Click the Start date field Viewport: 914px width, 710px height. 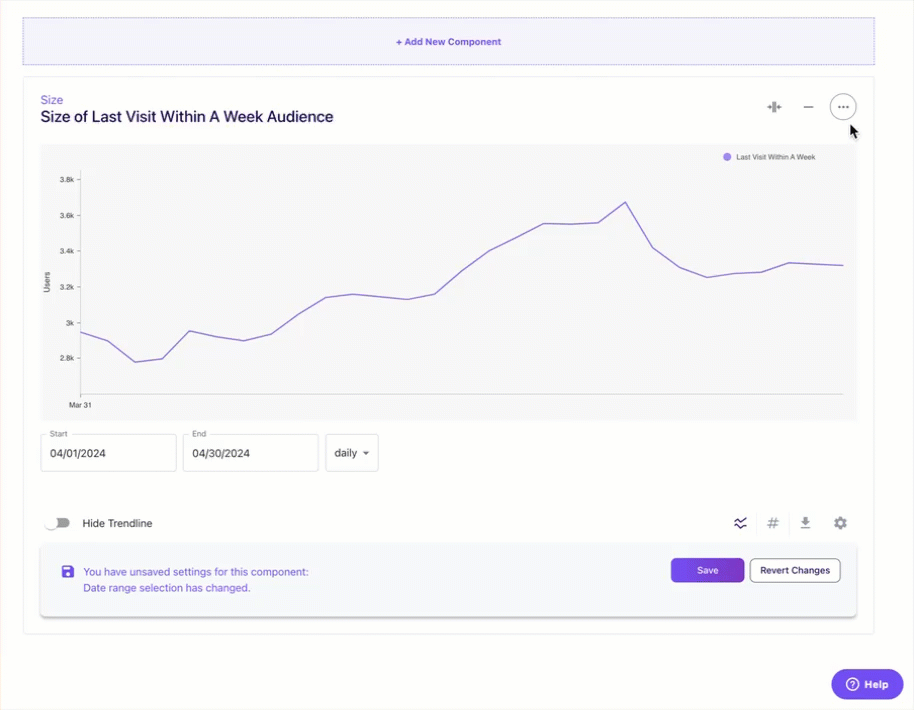coord(108,453)
